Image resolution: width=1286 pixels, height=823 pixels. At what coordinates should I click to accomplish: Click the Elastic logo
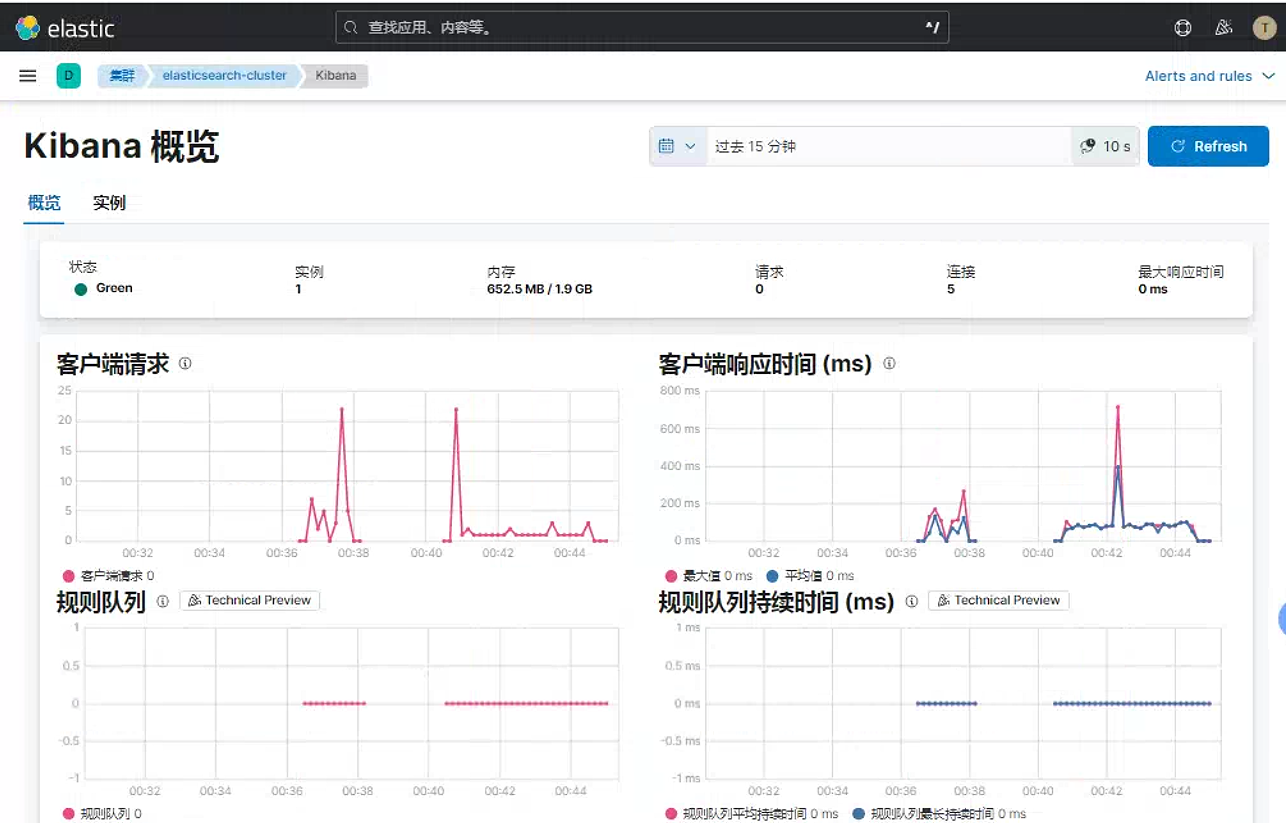(65, 28)
